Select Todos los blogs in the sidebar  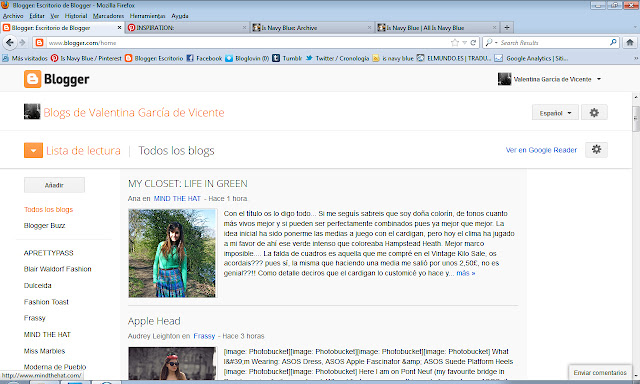pos(48,209)
